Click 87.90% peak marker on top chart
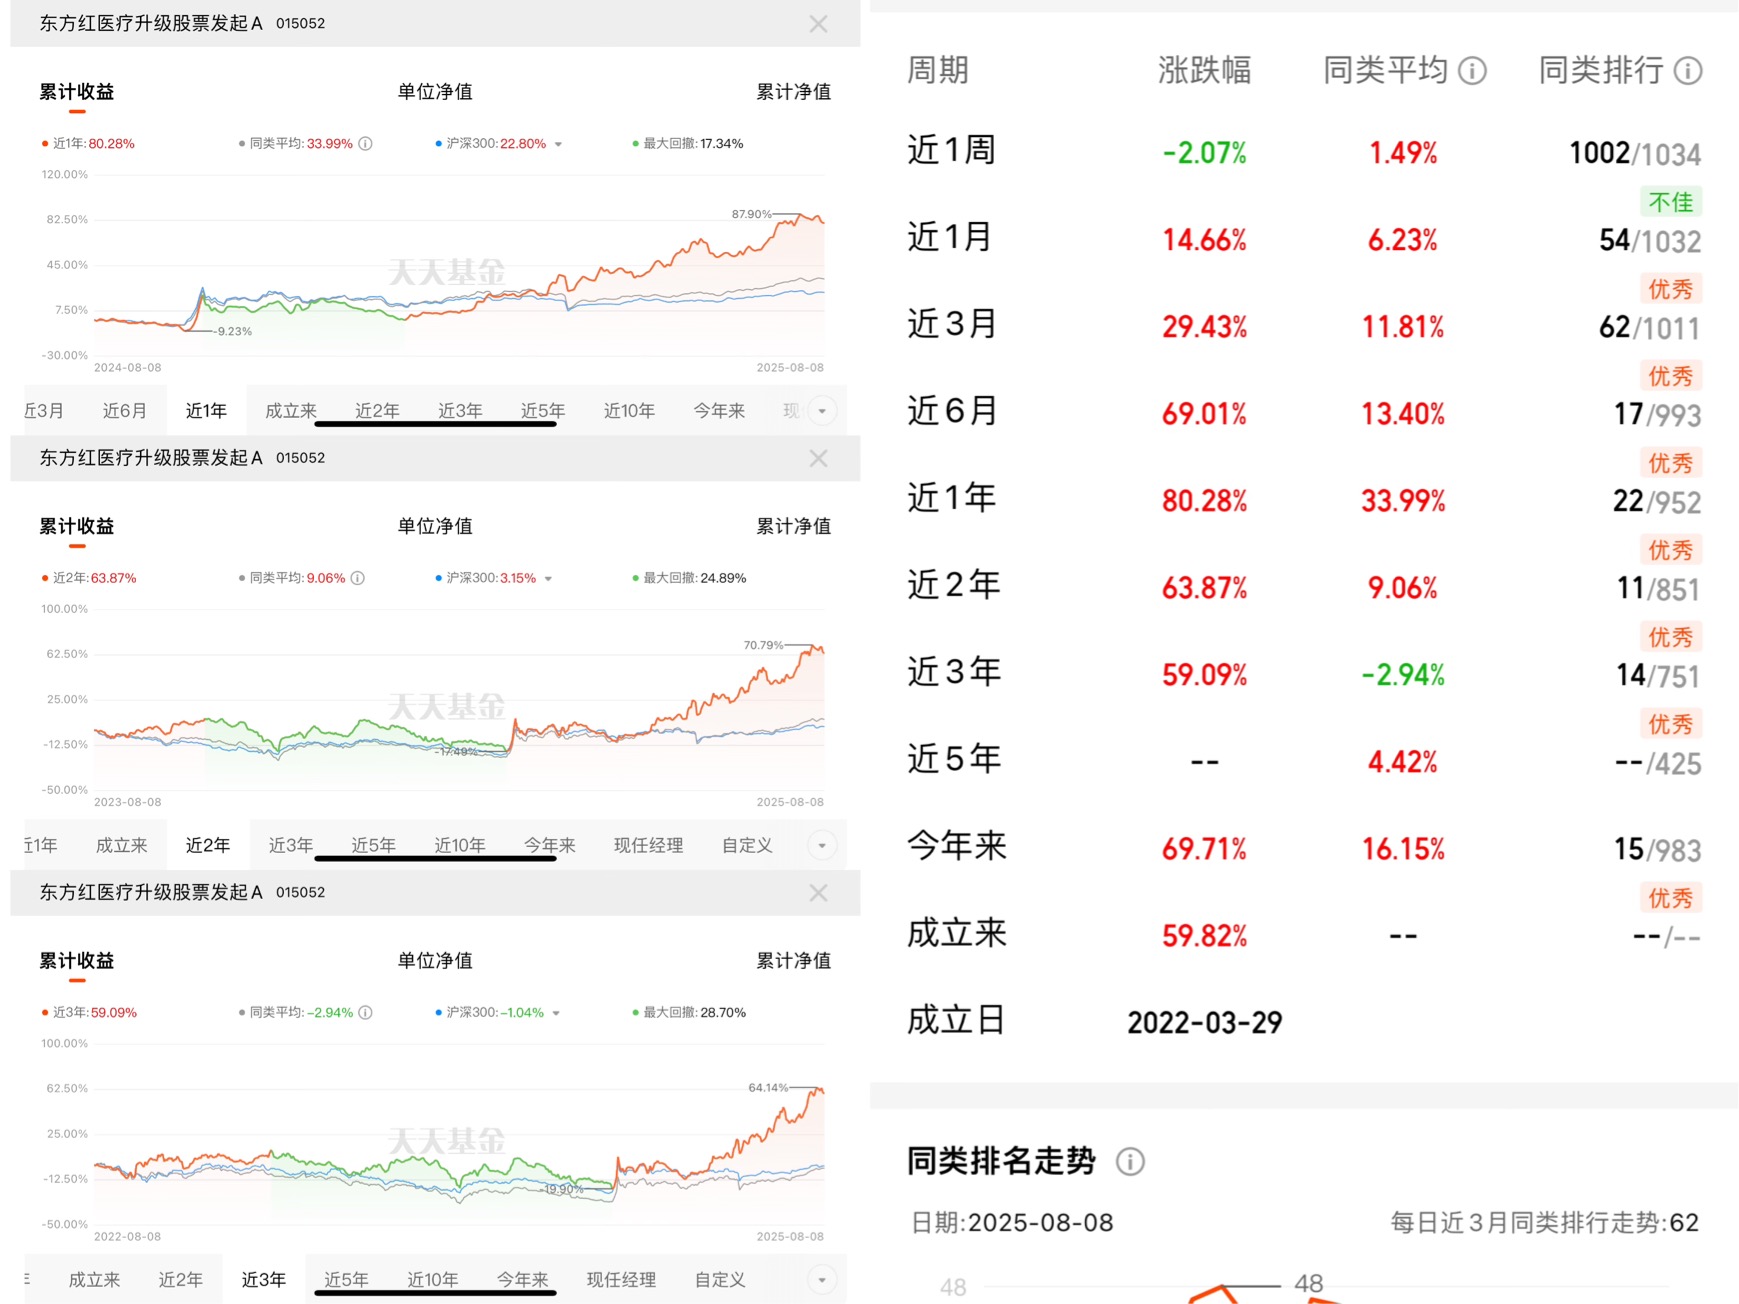The image size is (1739, 1304). pyautogui.click(x=752, y=214)
